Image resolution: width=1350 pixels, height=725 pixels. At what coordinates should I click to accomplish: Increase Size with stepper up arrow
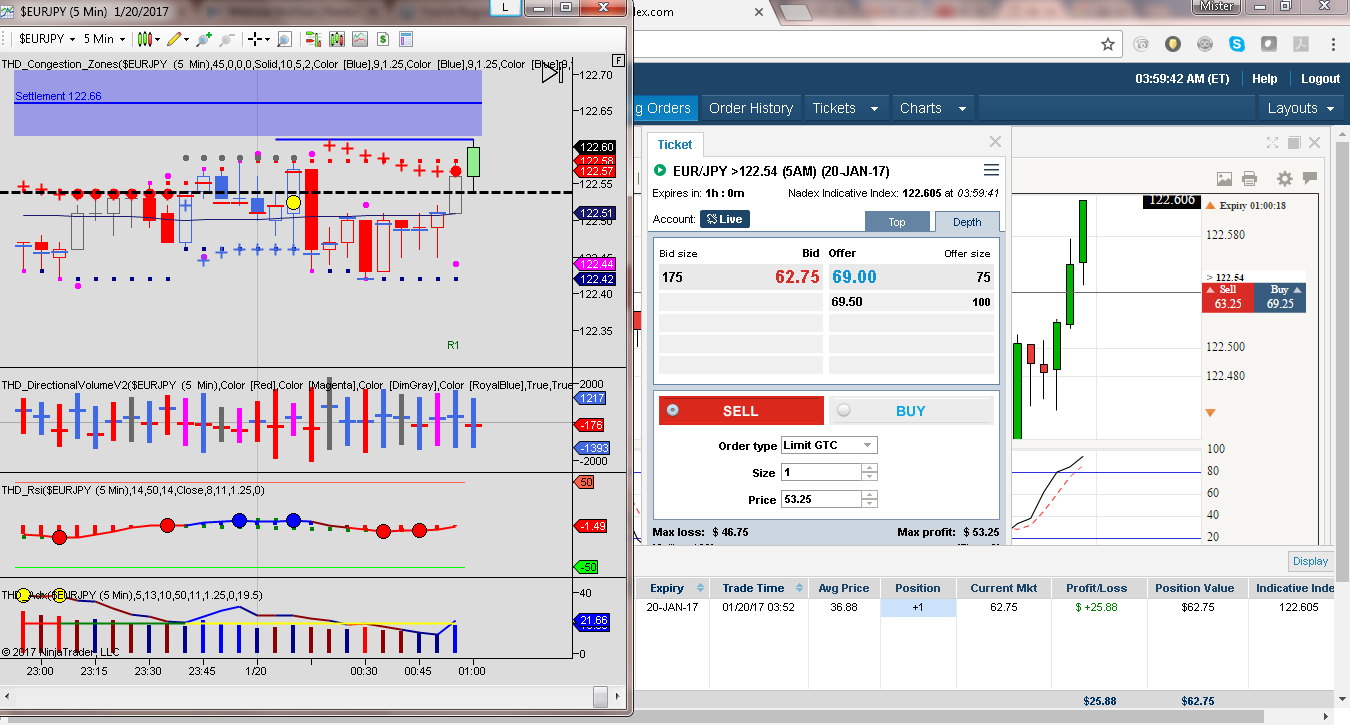click(x=869, y=468)
